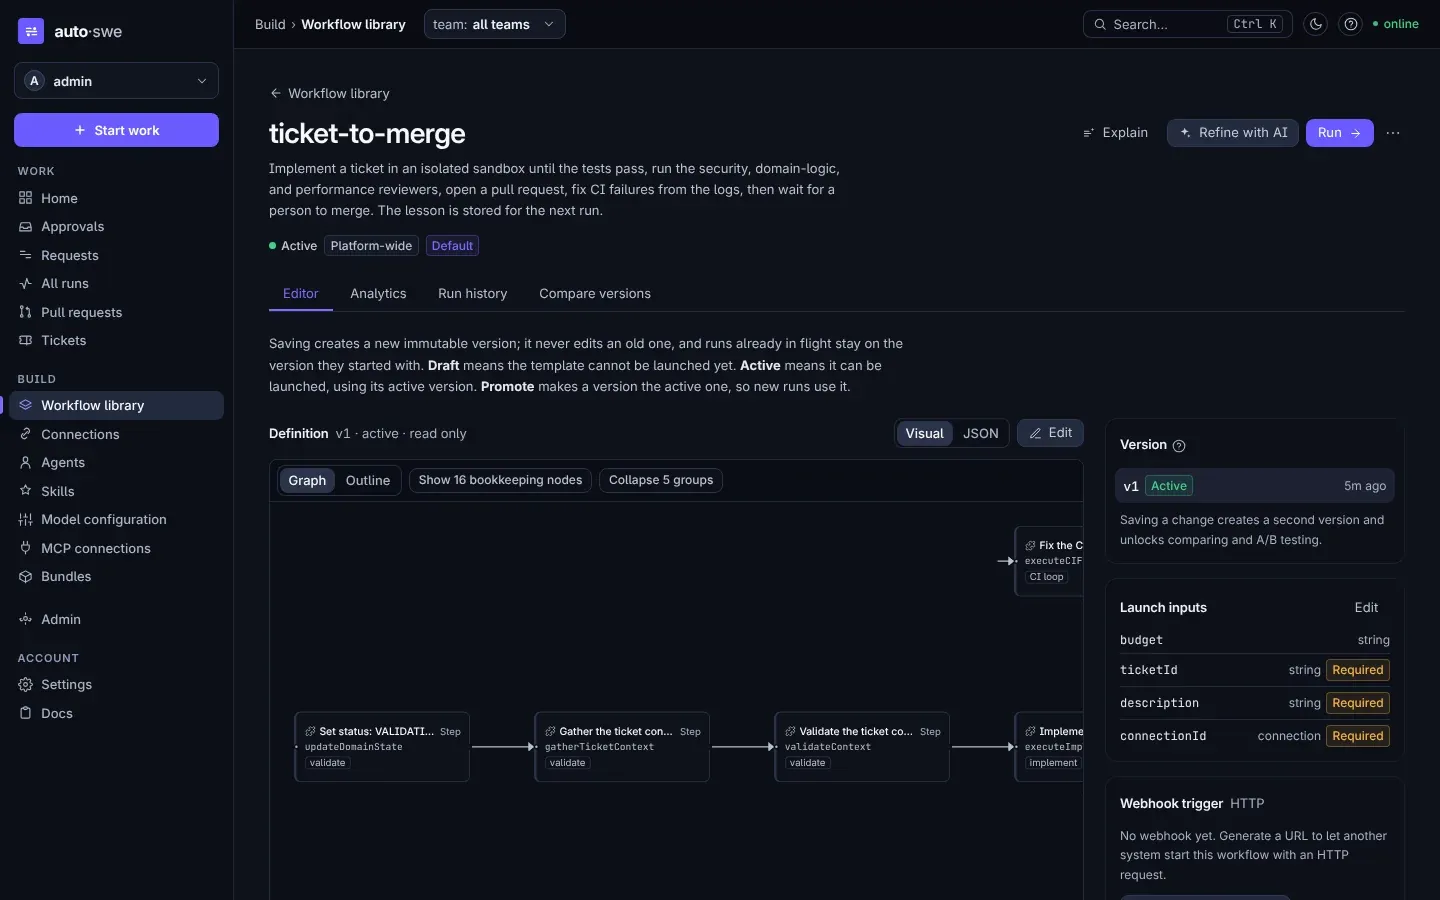Image resolution: width=1440 pixels, height=900 pixels.
Task: Select the v1 Active version row
Action: tap(1254, 486)
